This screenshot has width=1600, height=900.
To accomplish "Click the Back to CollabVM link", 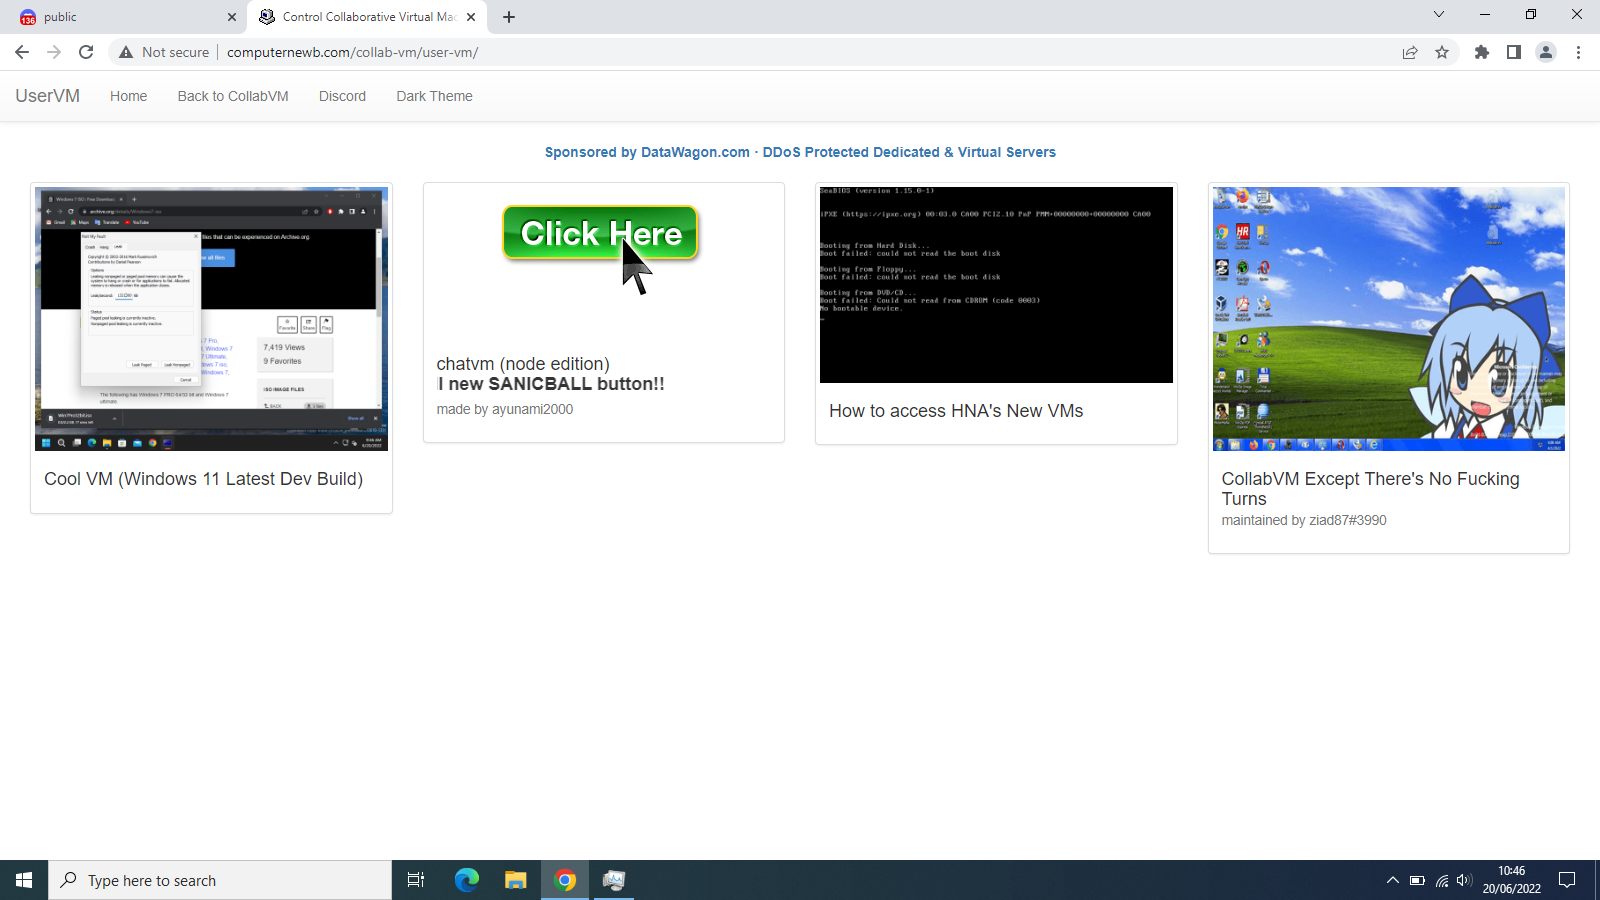I will coord(233,96).
